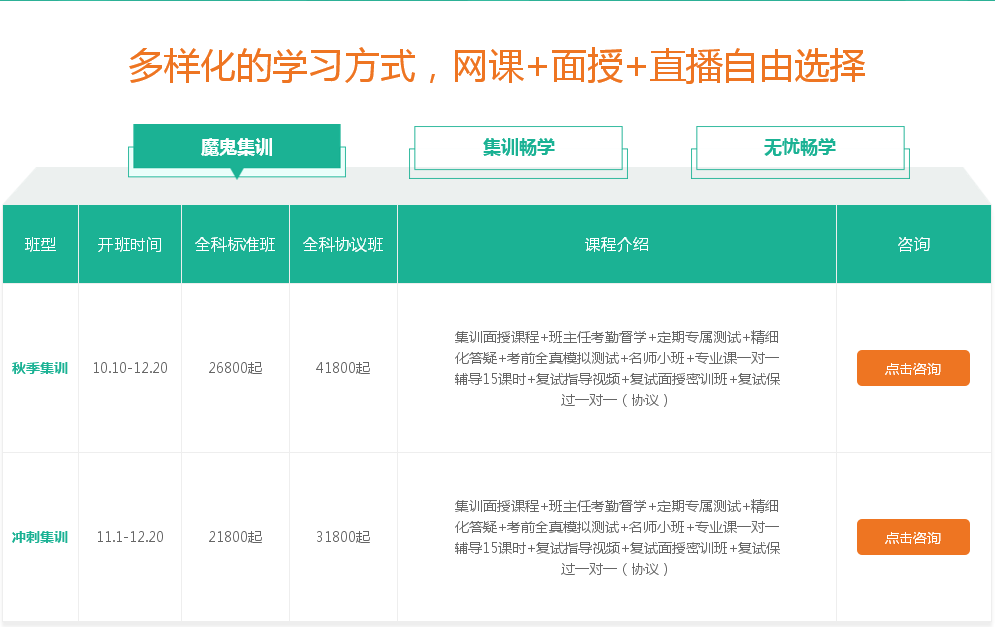
Task: Select the 21800起 price for 冲刺集训
Action: pyautogui.click(x=235, y=536)
